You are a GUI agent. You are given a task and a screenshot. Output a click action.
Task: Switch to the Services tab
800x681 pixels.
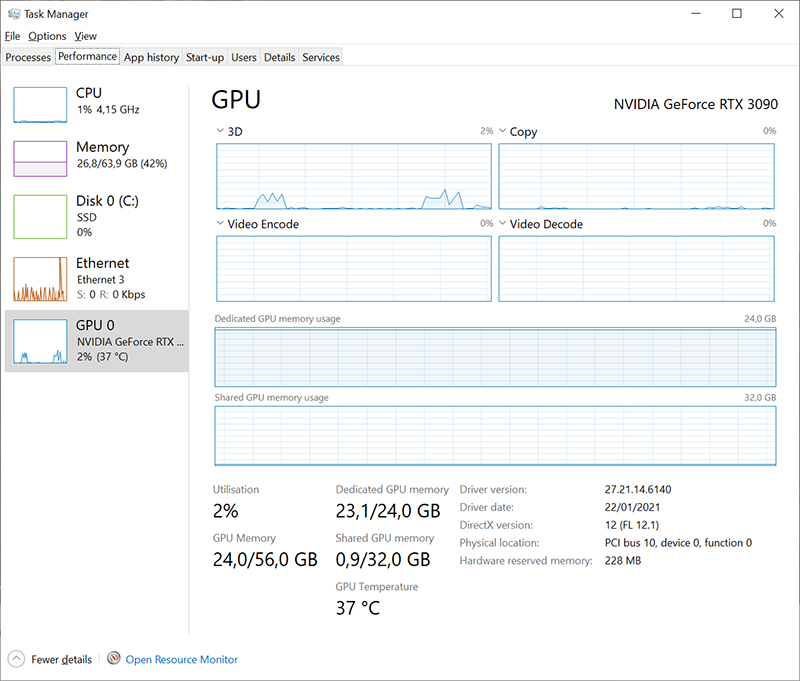(x=321, y=57)
